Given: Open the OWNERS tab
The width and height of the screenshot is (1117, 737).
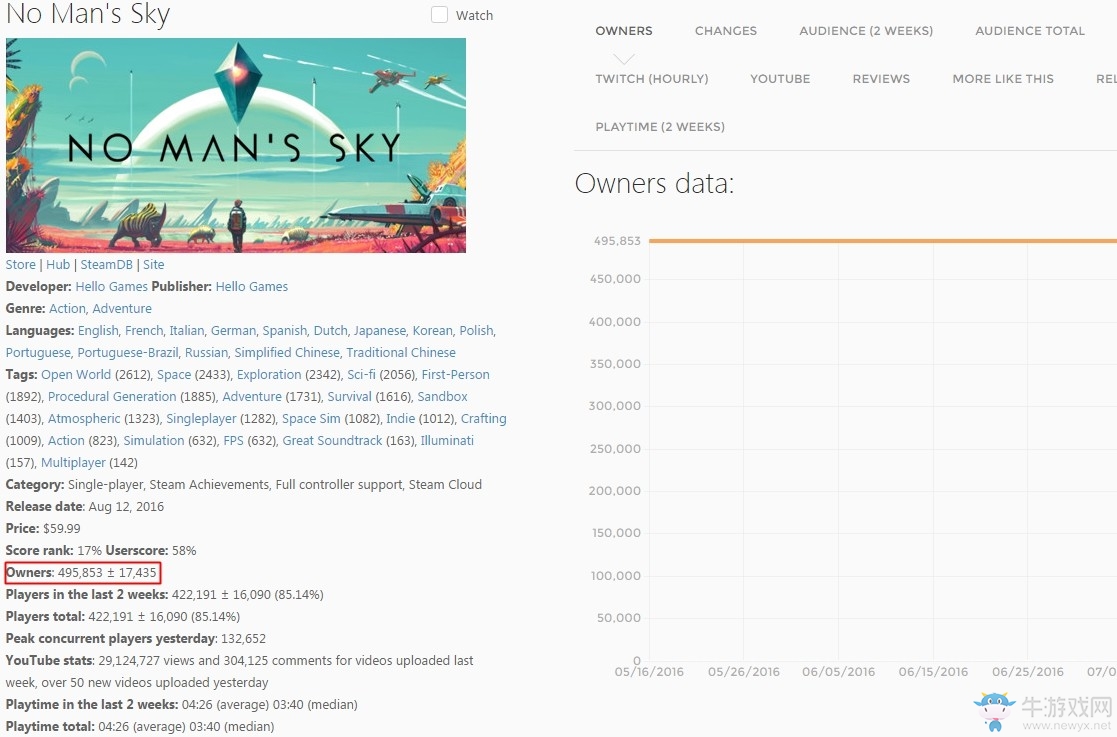Looking at the screenshot, I should tap(624, 31).
